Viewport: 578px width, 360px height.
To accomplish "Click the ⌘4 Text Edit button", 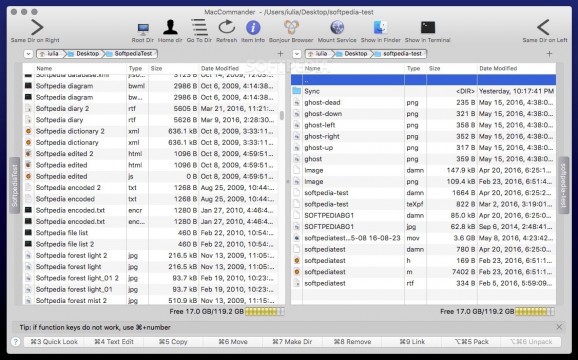I will tap(114, 342).
